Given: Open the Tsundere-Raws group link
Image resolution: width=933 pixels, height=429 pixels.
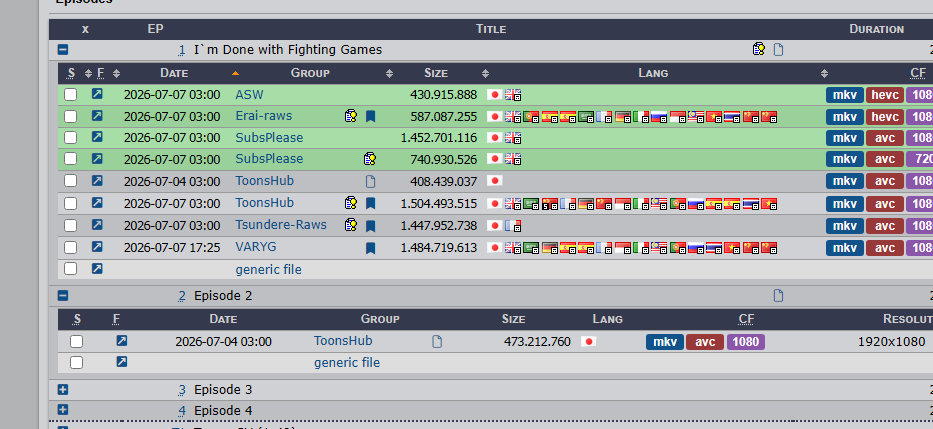Looking at the screenshot, I should [281, 224].
